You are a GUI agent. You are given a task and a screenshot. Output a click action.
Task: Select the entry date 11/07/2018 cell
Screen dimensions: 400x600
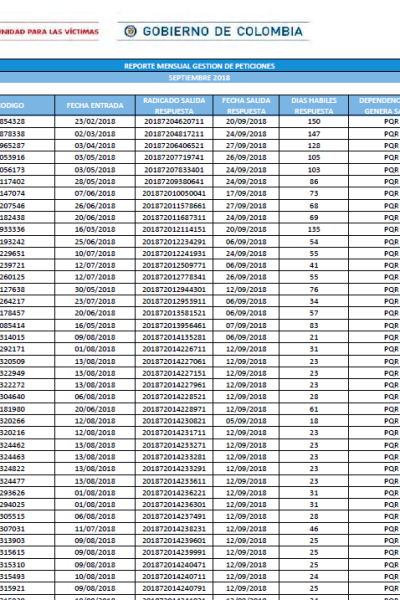(x=95, y=529)
